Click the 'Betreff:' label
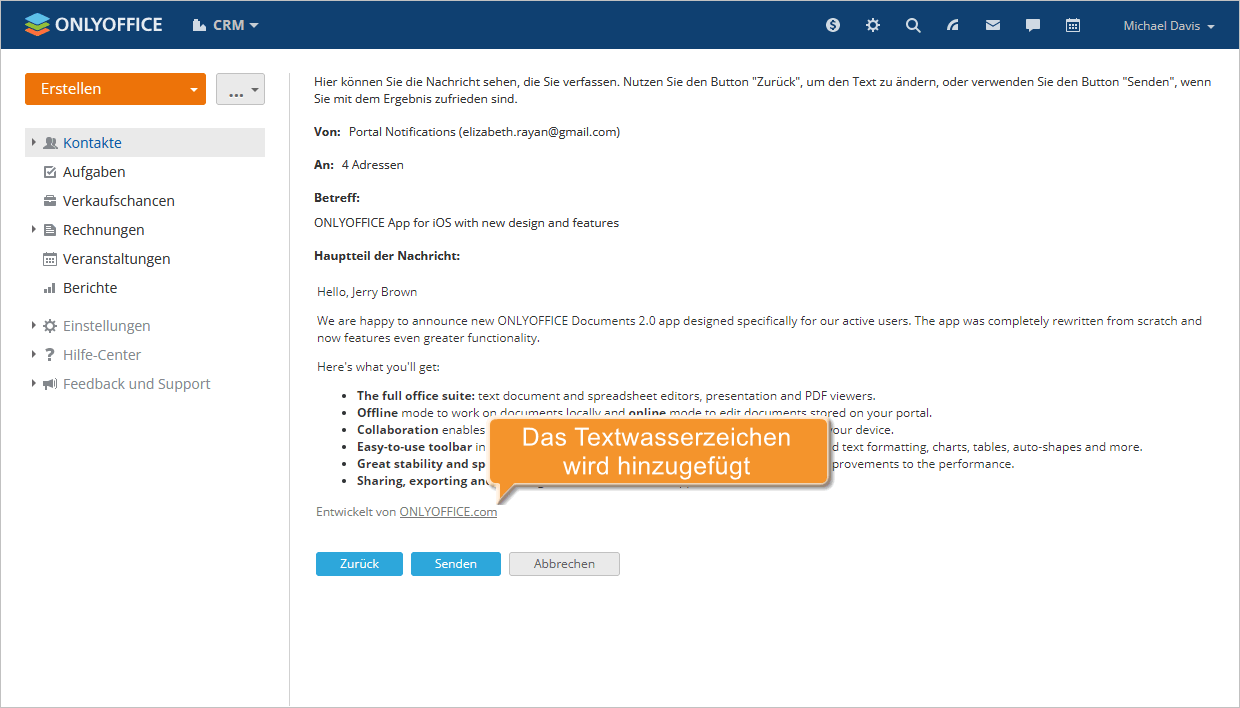Screen dimensions: 1240x708 click(x=337, y=198)
